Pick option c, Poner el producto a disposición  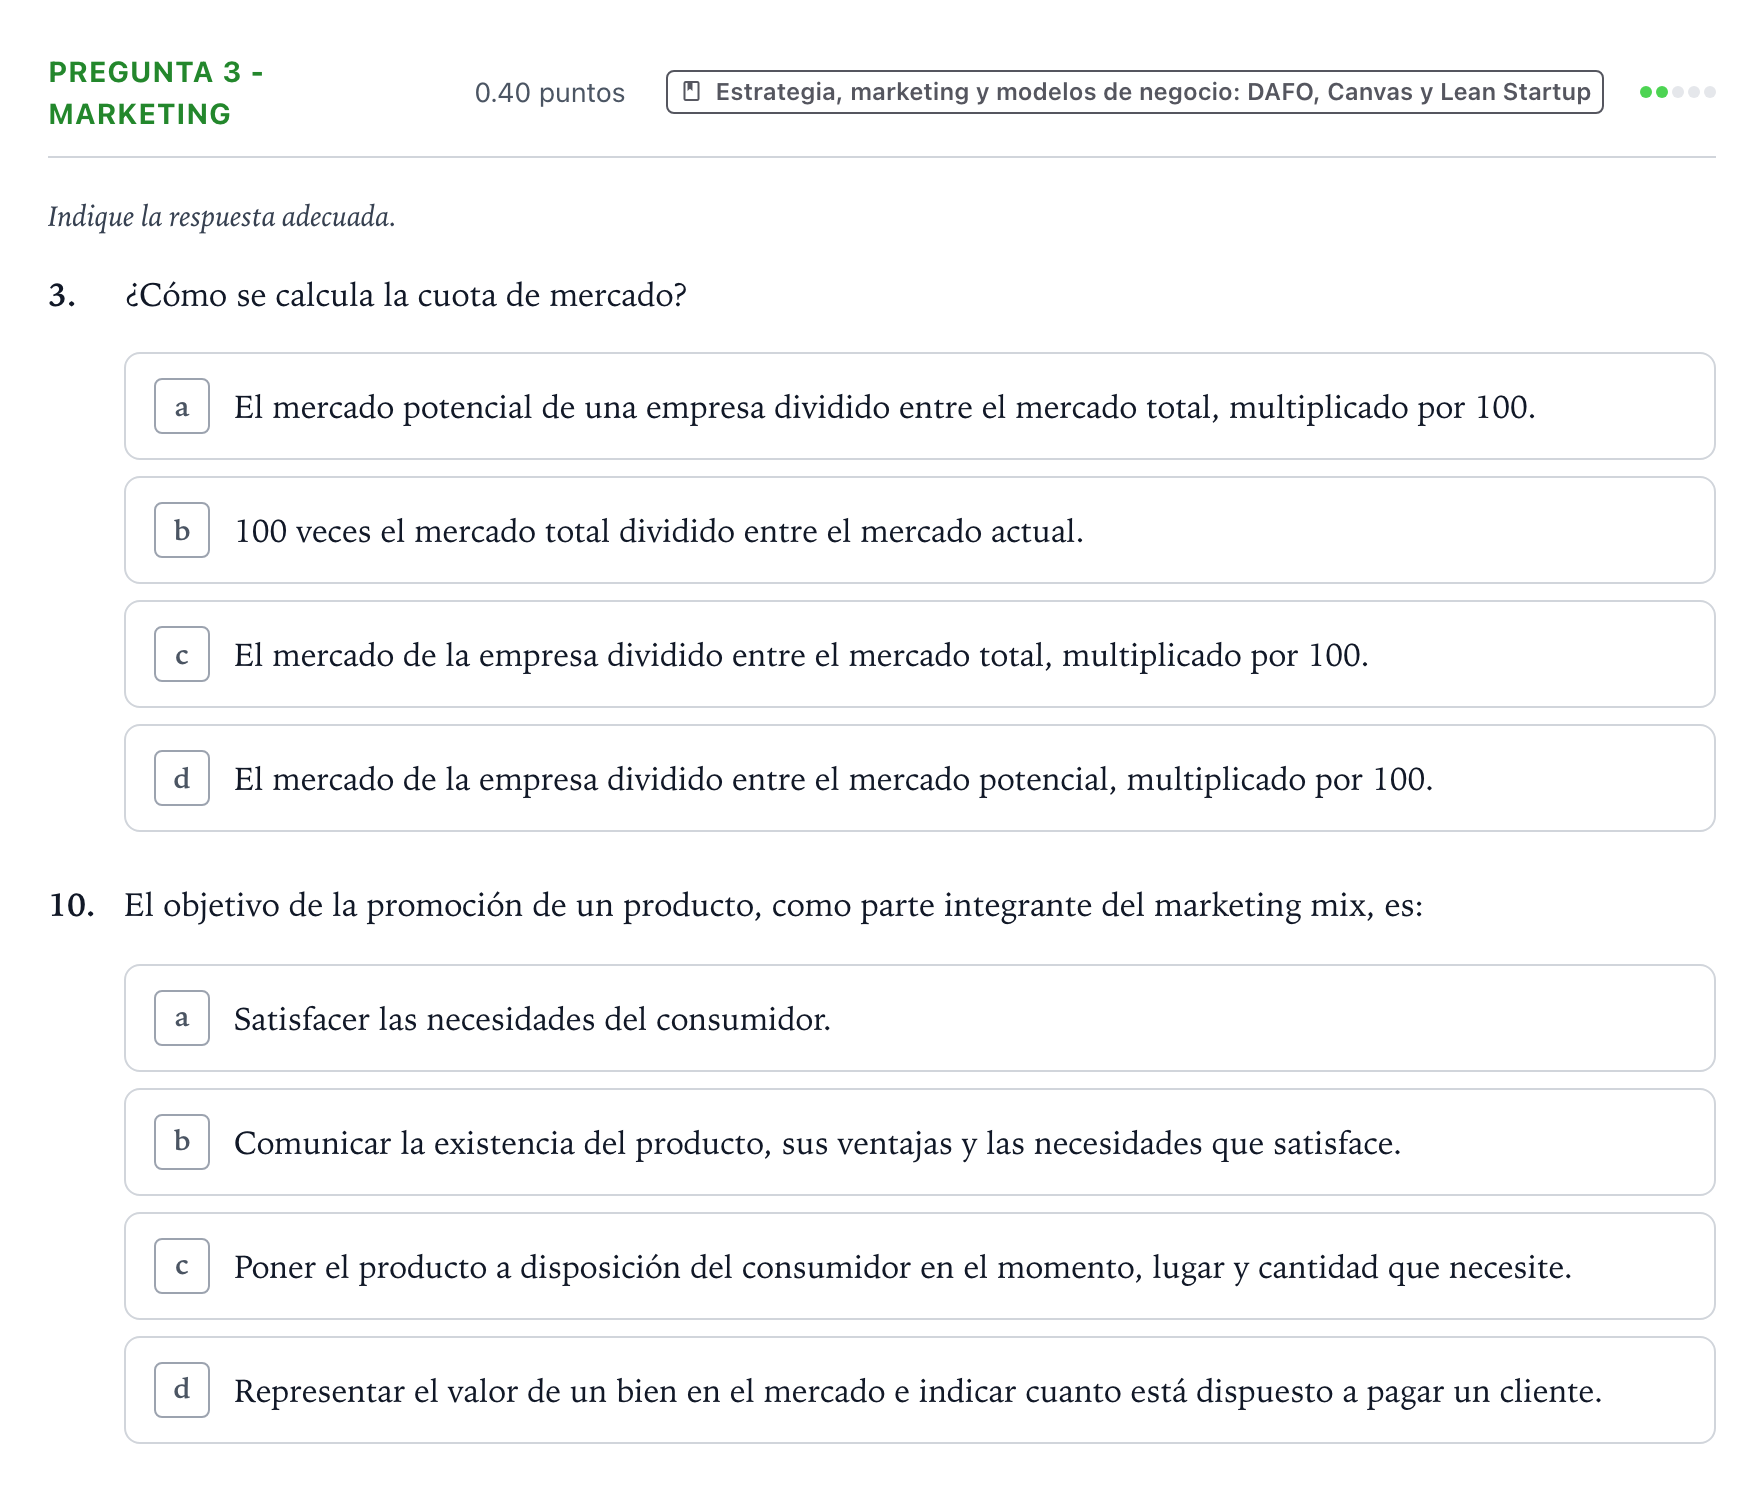919,1266
